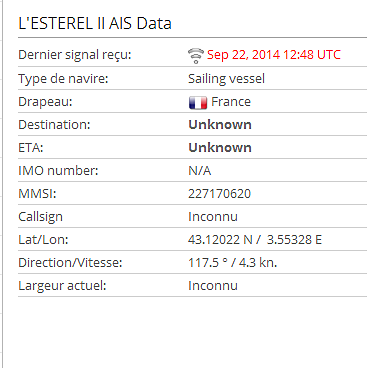Click the 43.12022 N / 3.55328 E coordinates
381x368 pixels.
255,240
